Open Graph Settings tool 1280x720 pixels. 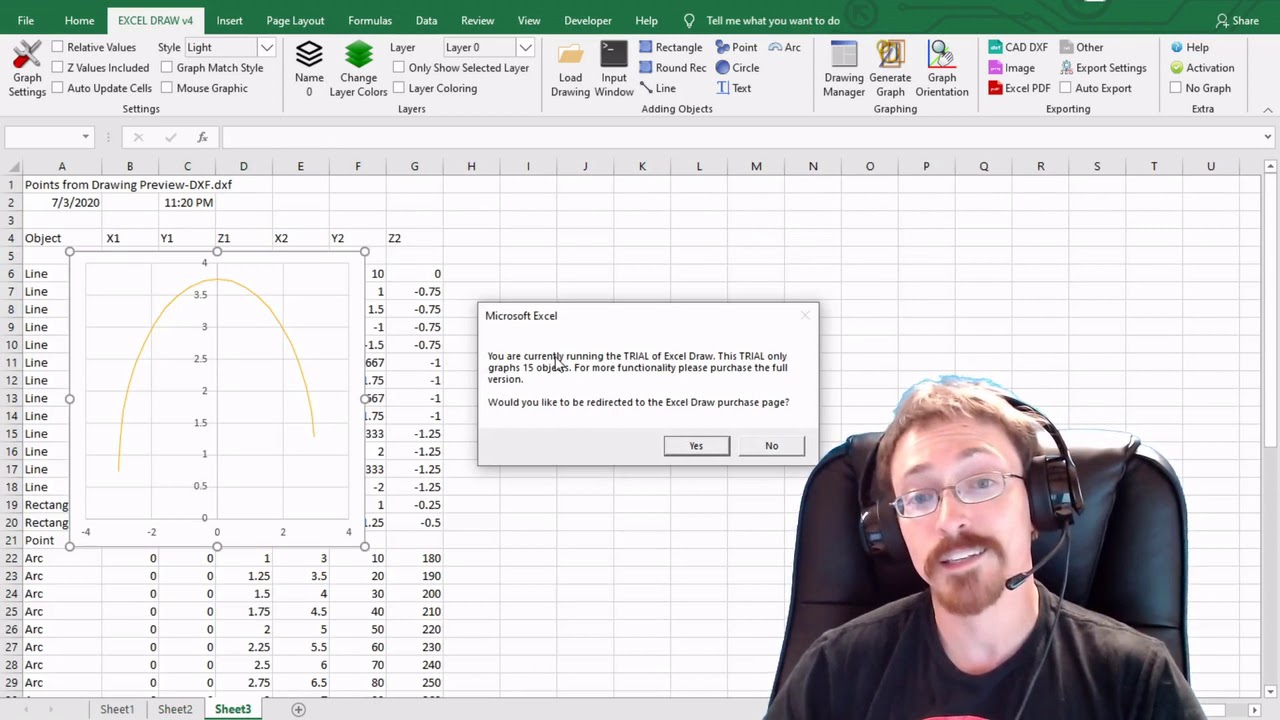tap(27, 68)
